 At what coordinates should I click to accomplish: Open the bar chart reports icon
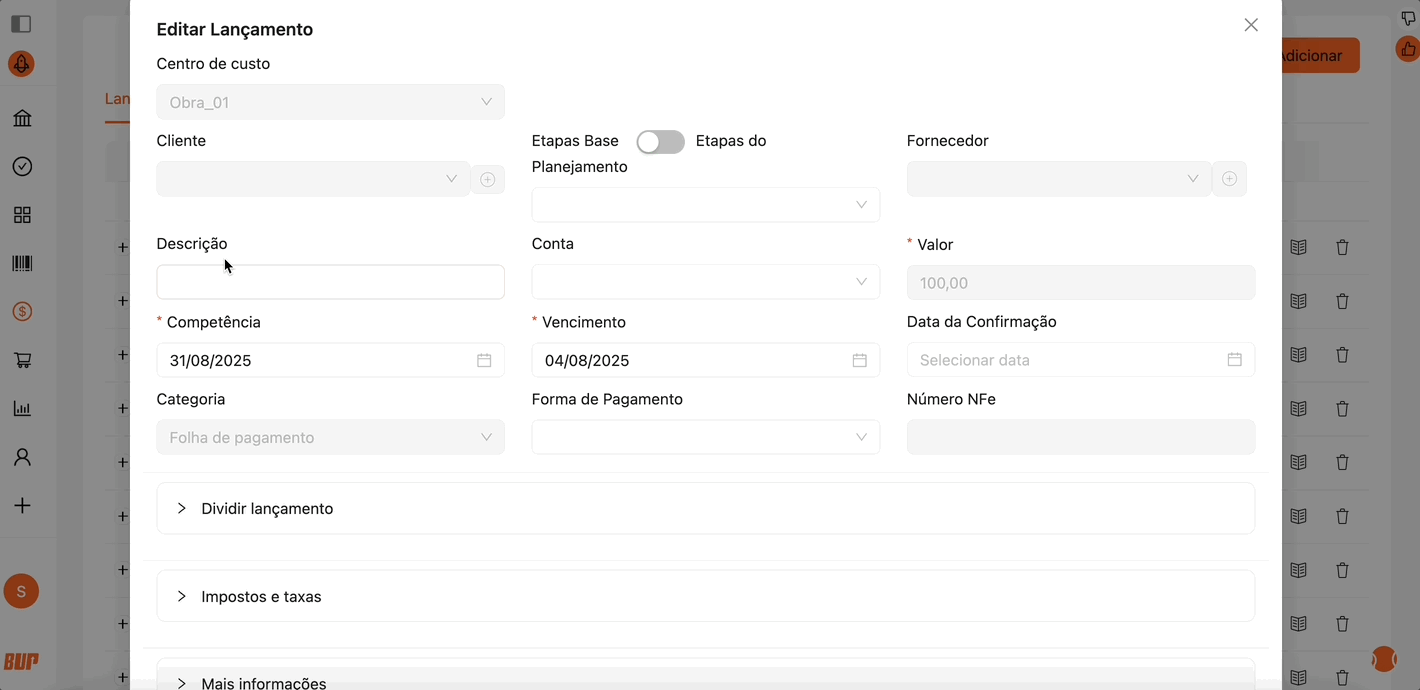pos(22,409)
